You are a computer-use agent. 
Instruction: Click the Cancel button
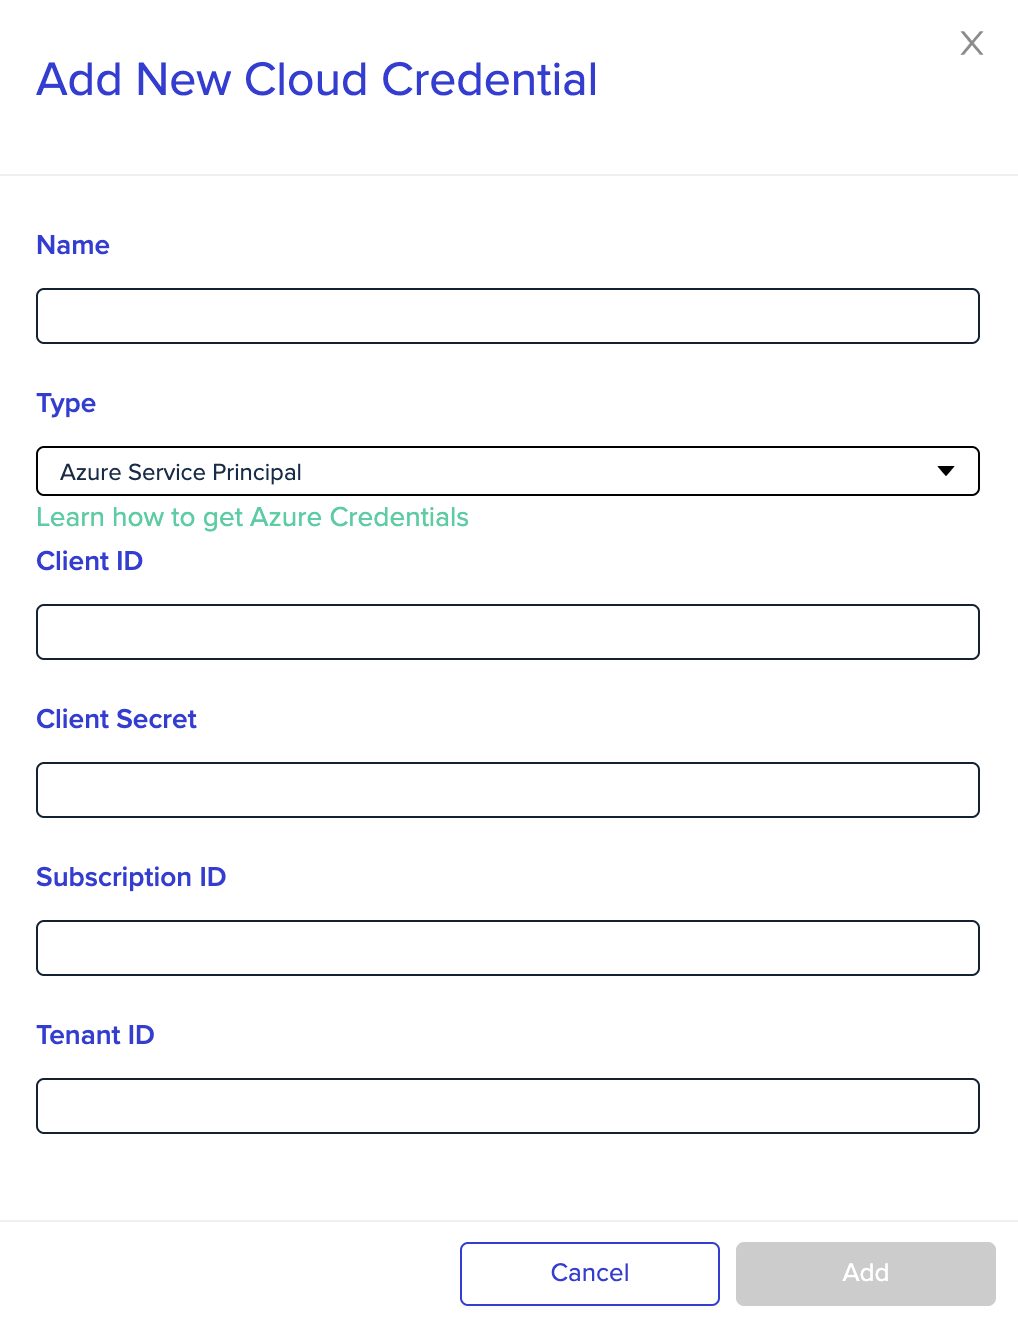coord(589,1273)
